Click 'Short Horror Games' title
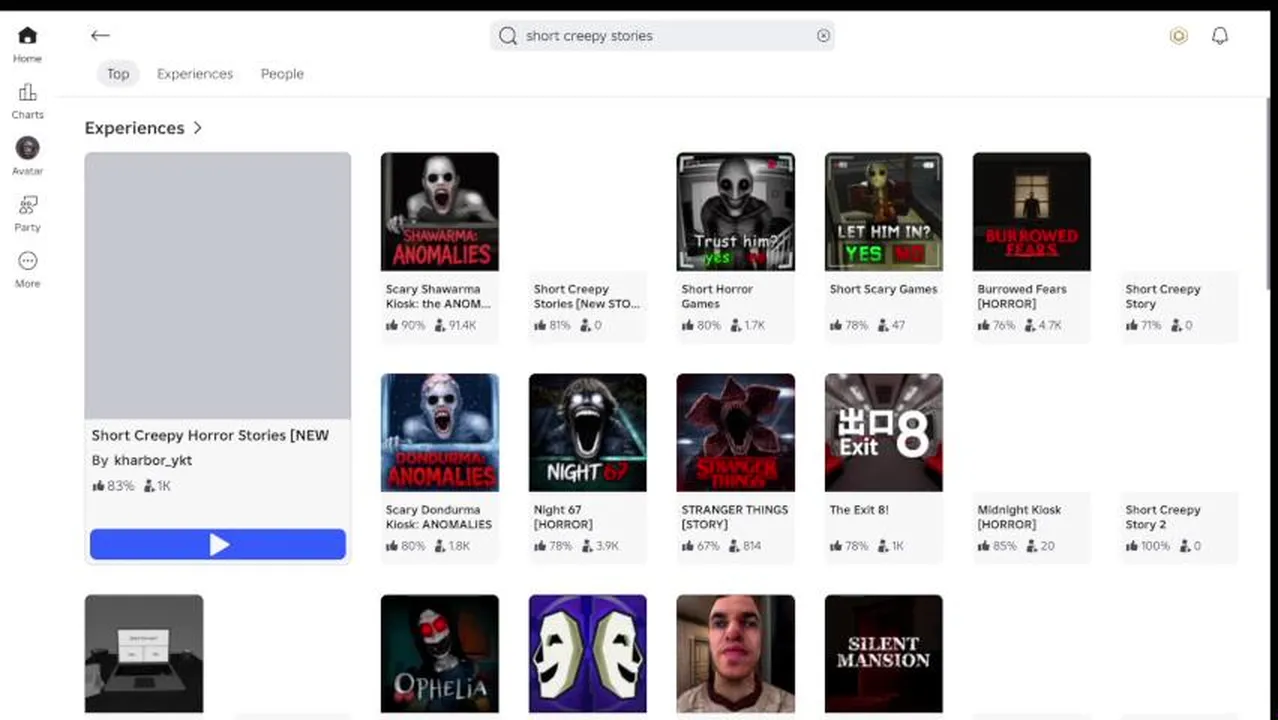 [717, 296]
